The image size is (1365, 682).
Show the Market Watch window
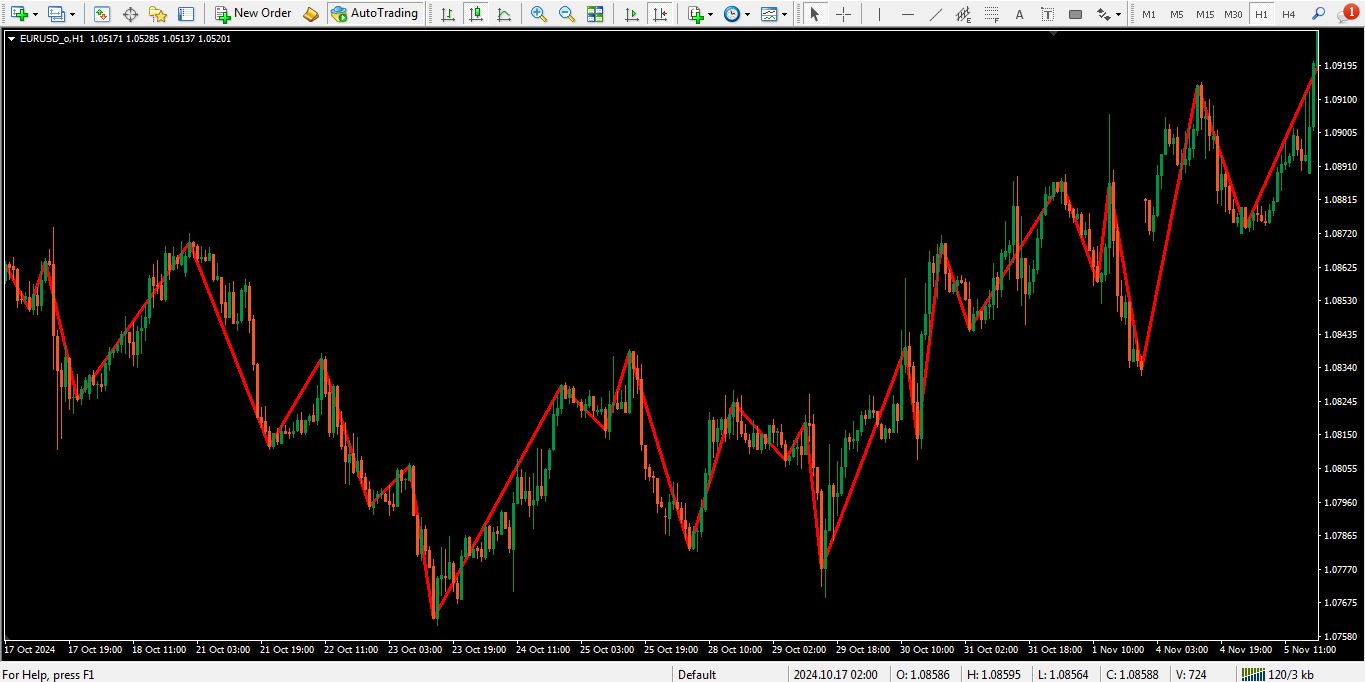click(x=101, y=14)
